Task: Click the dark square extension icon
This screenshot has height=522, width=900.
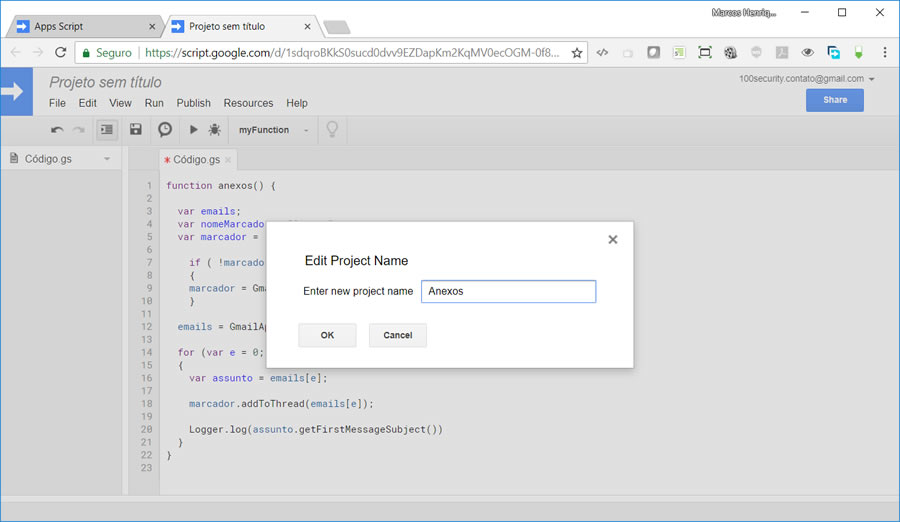Action: click(x=653, y=53)
